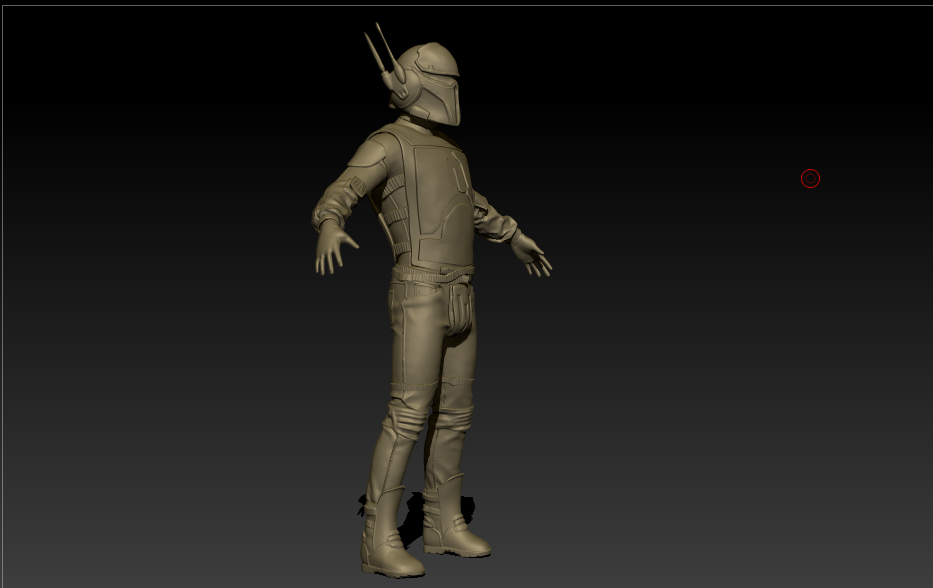
Task: Click the helmet of the sculpted character
Action: coord(427,83)
